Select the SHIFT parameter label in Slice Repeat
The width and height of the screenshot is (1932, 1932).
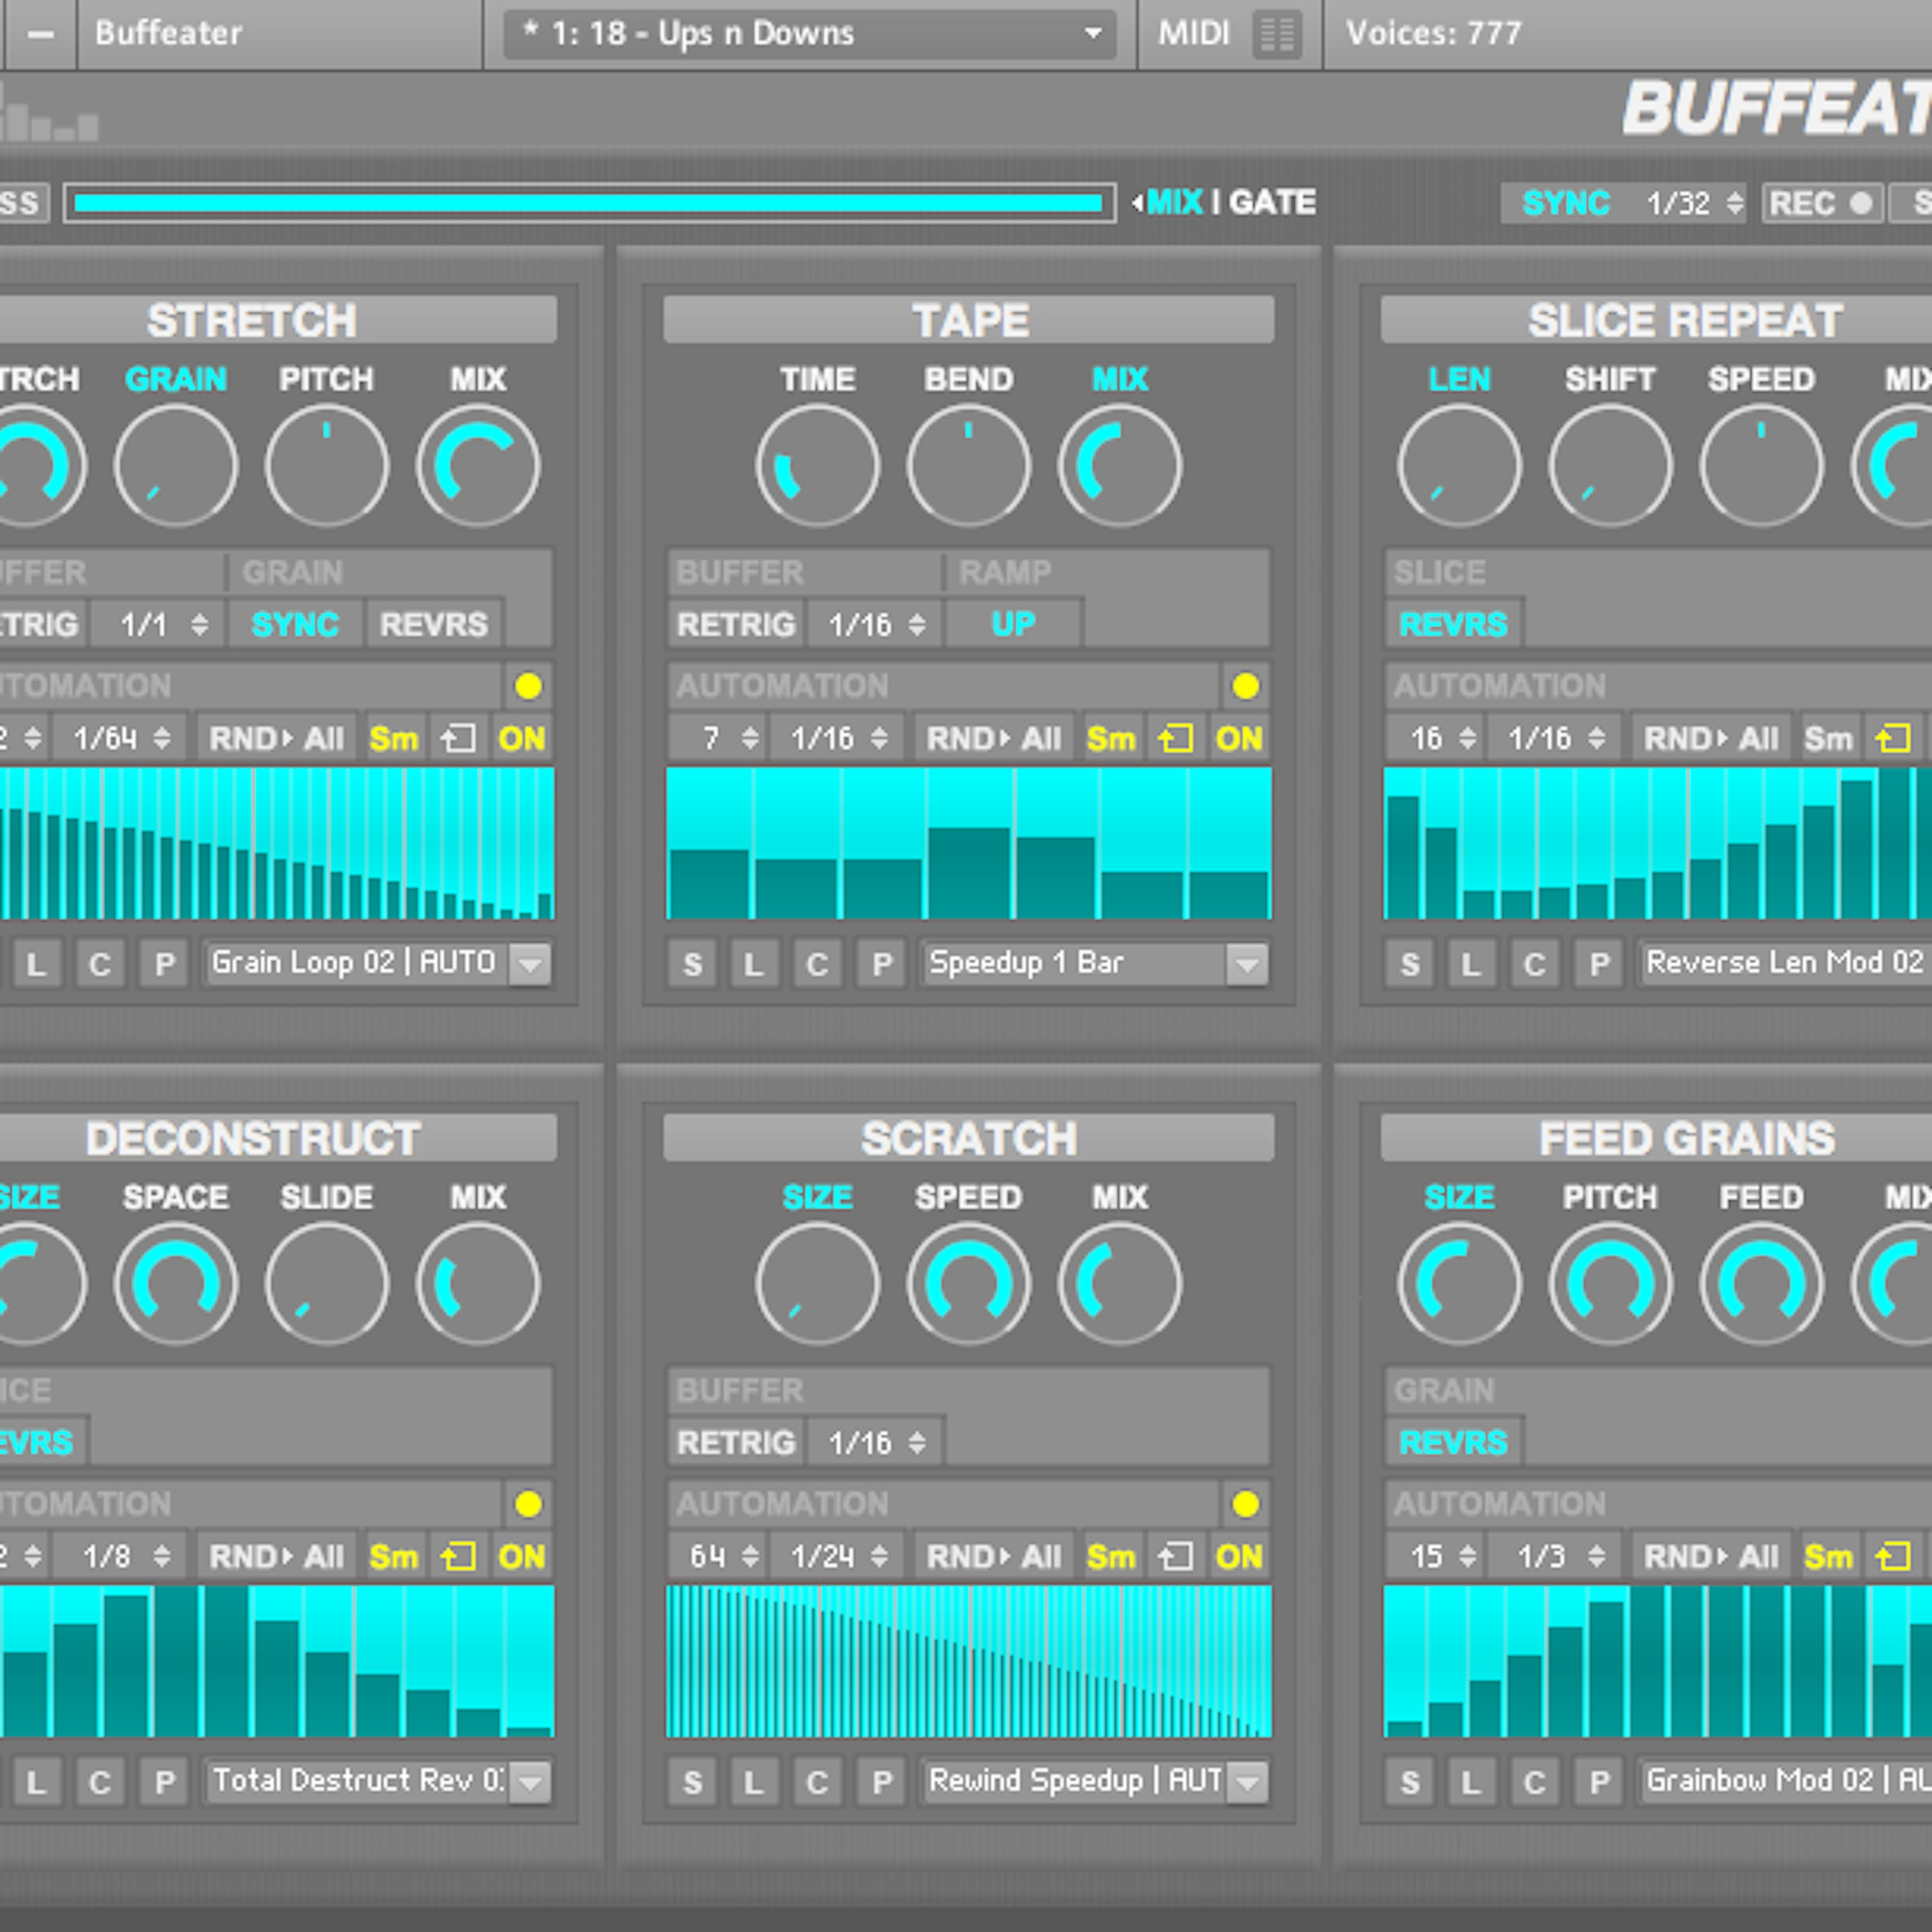tap(1610, 379)
